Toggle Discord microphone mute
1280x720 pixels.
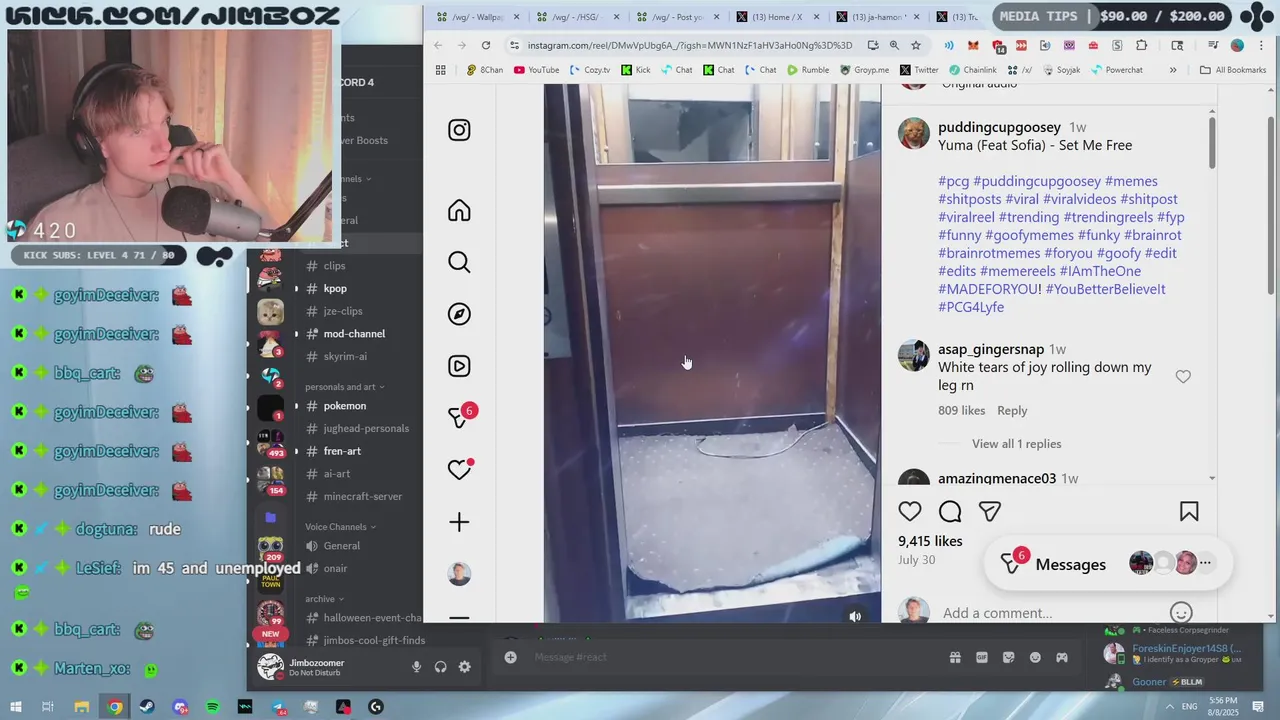click(416, 667)
